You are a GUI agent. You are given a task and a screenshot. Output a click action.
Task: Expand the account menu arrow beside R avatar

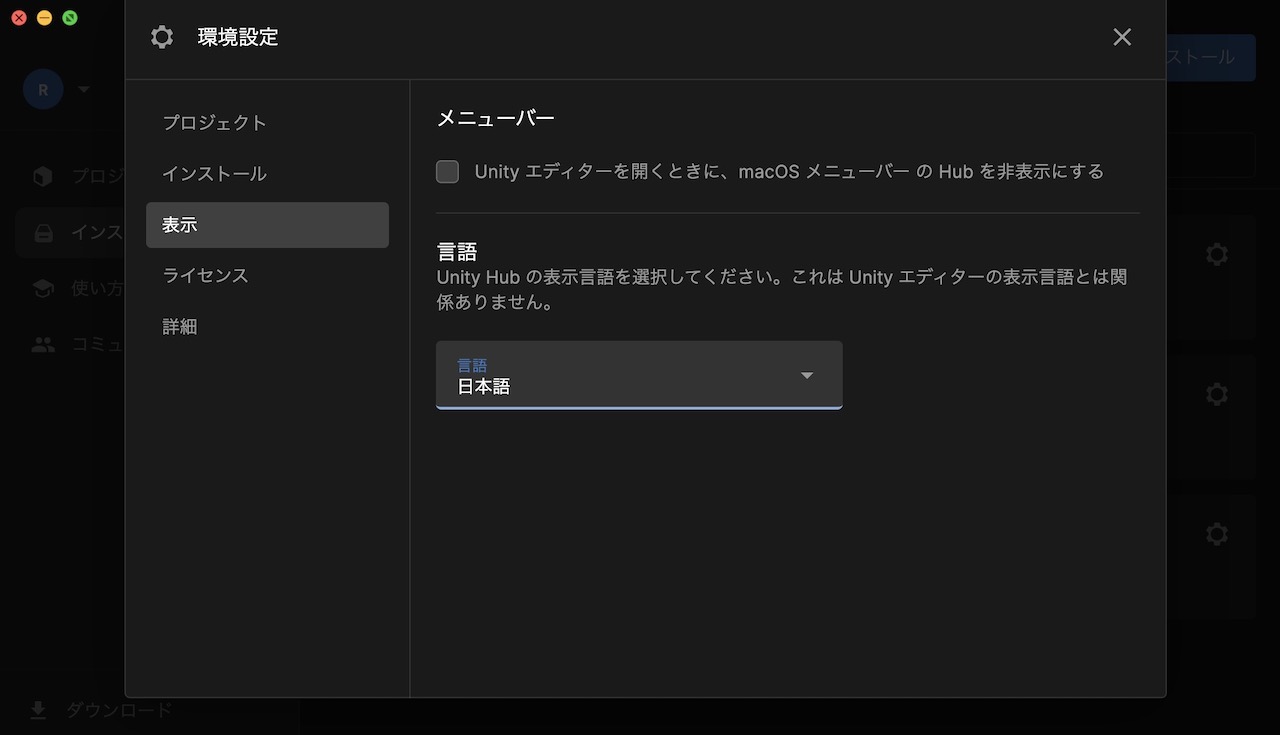83,89
